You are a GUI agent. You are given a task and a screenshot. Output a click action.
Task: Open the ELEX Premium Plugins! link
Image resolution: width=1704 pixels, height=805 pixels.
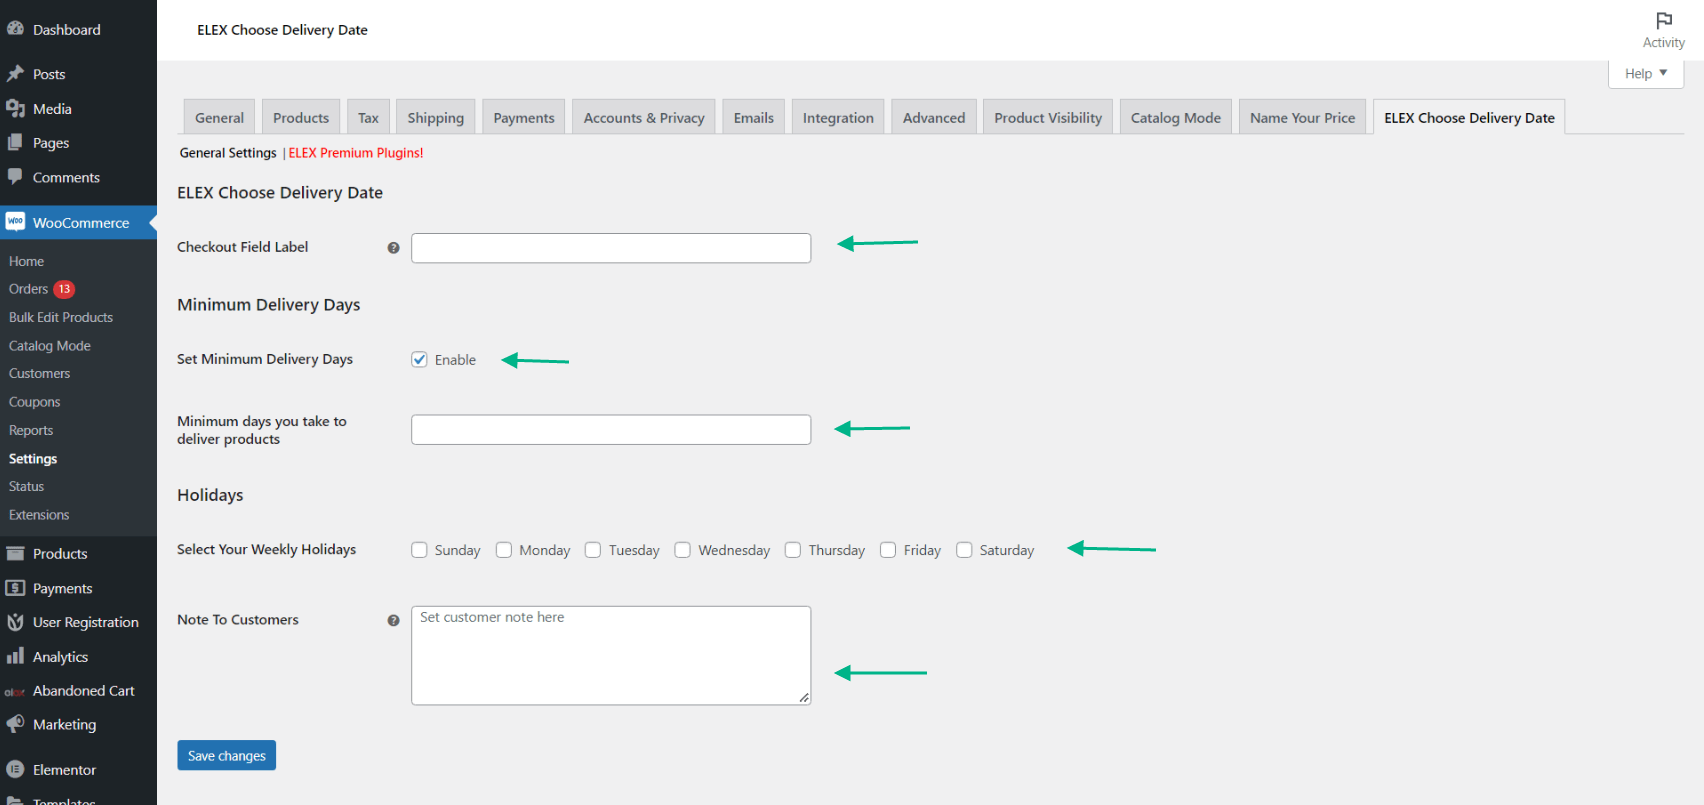tap(356, 153)
